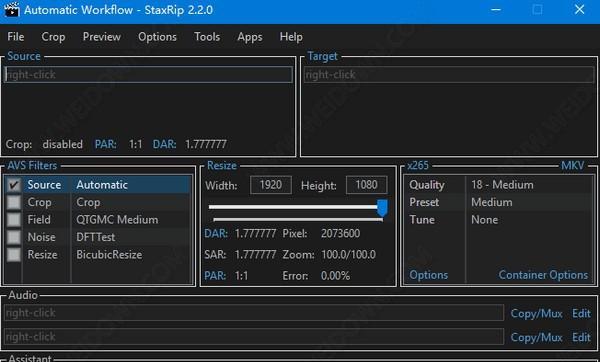Click the SAR value in Resize panel
This screenshot has width=600, height=362.
255,255
